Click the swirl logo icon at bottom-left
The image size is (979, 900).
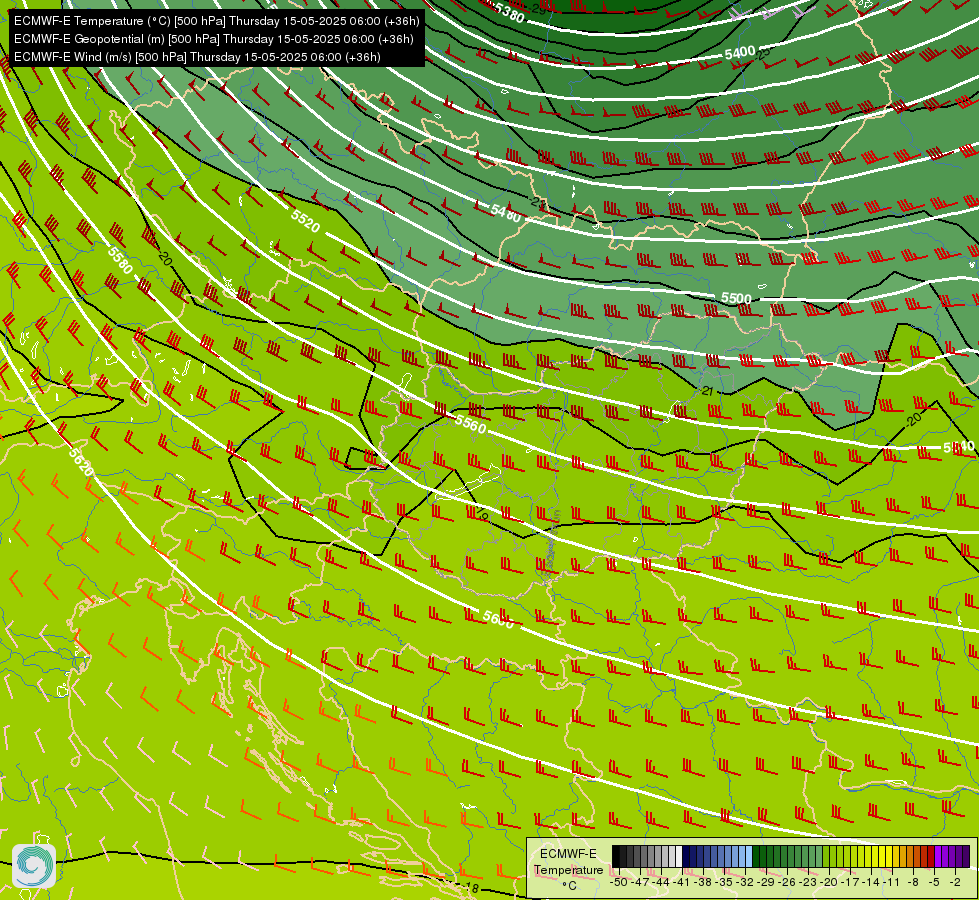click(34, 866)
